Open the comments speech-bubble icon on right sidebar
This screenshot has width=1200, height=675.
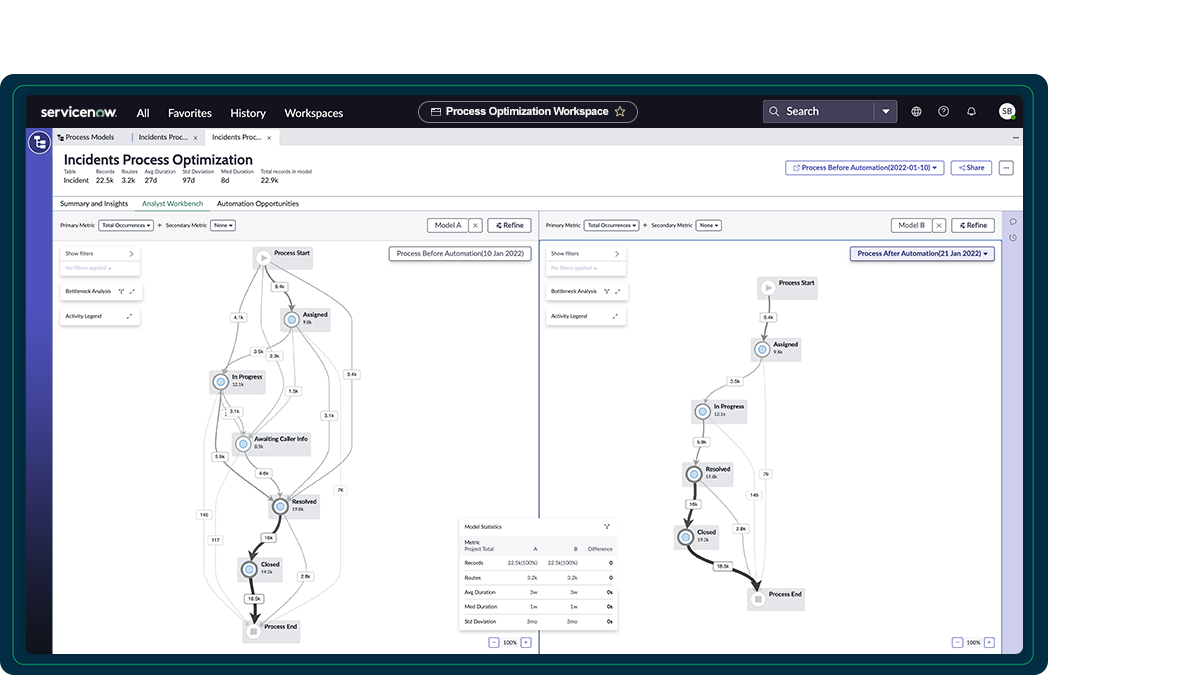(1012, 222)
